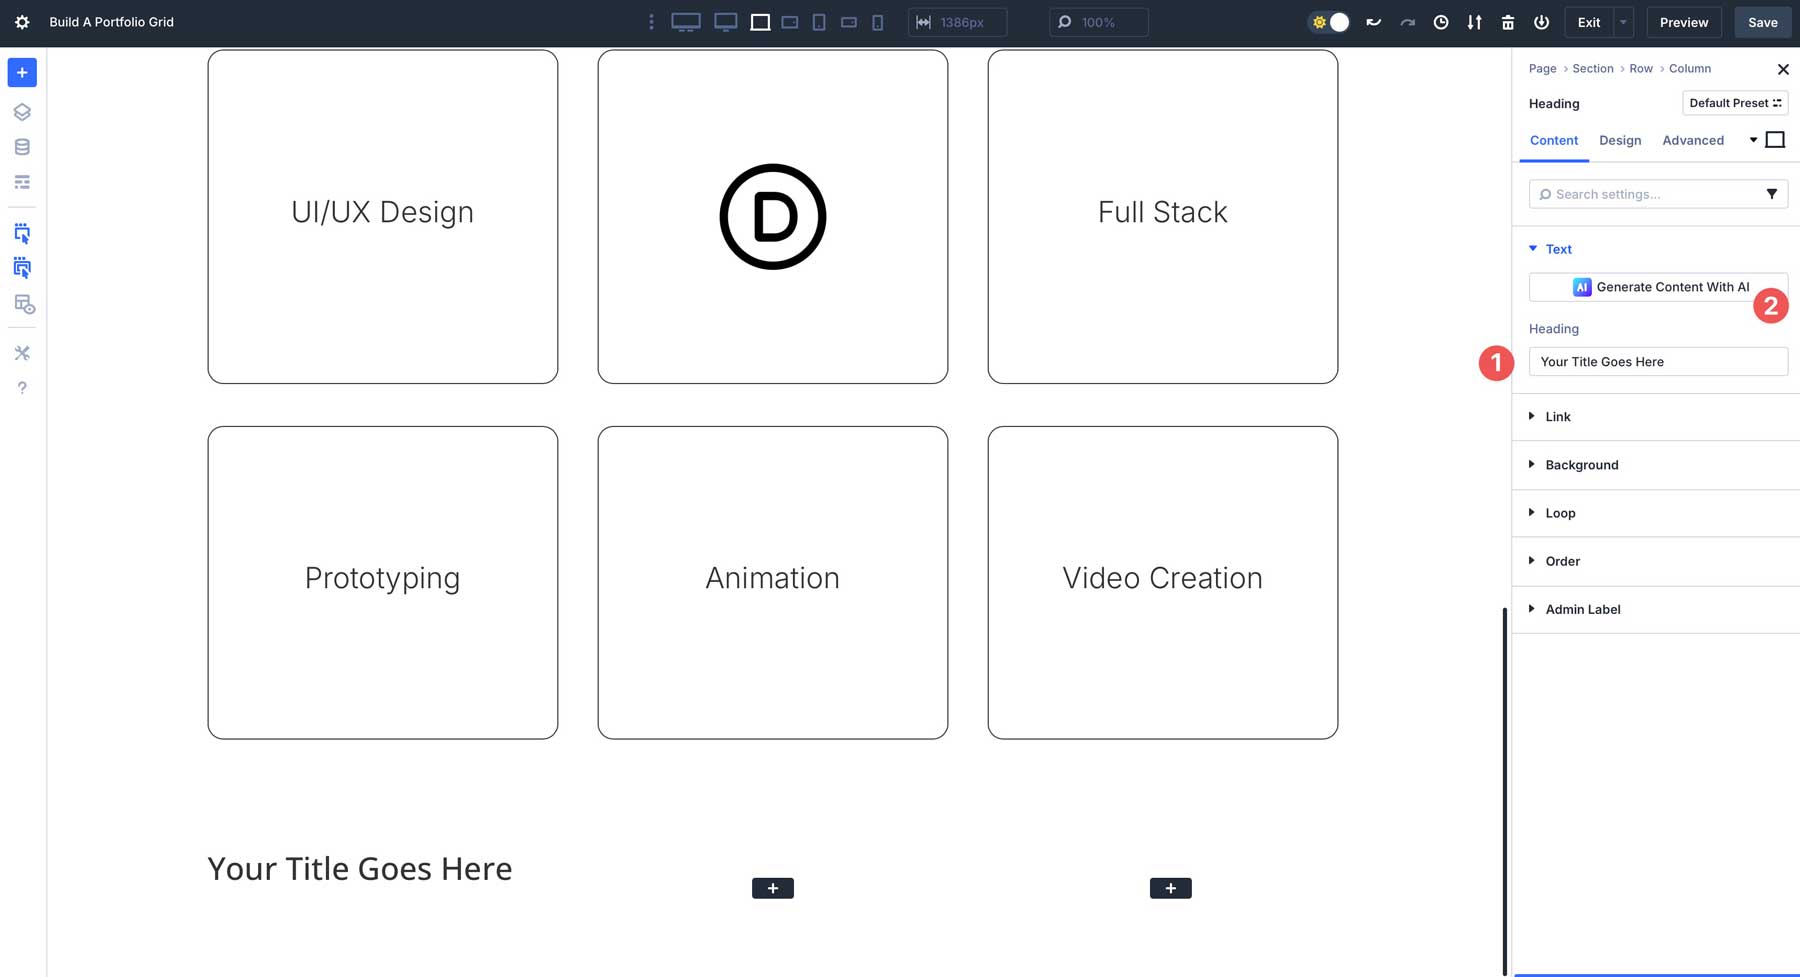Save the page
Screen dimensions: 1800x977
coord(1762,21)
